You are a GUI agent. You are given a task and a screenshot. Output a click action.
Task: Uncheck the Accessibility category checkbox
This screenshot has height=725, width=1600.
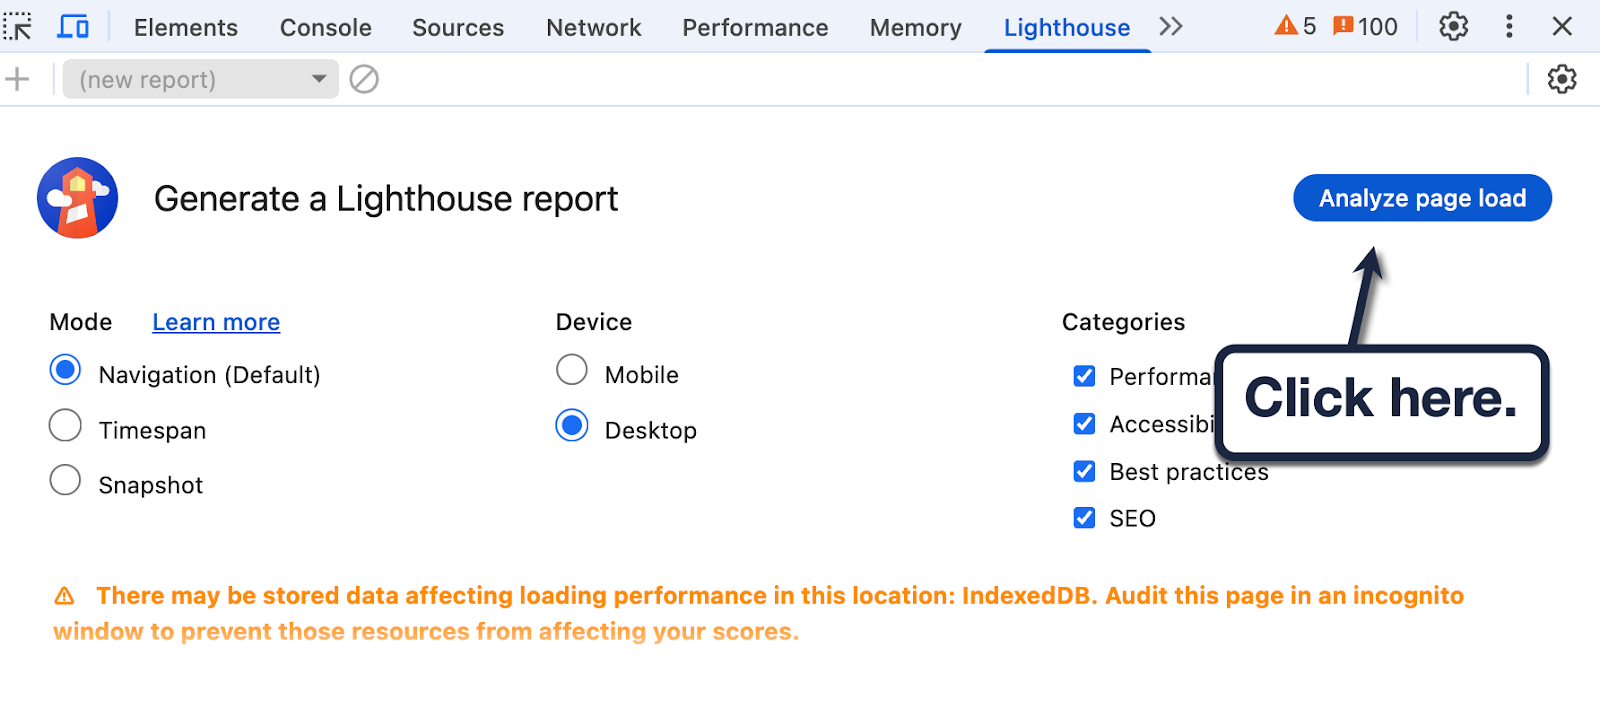tap(1084, 423)
